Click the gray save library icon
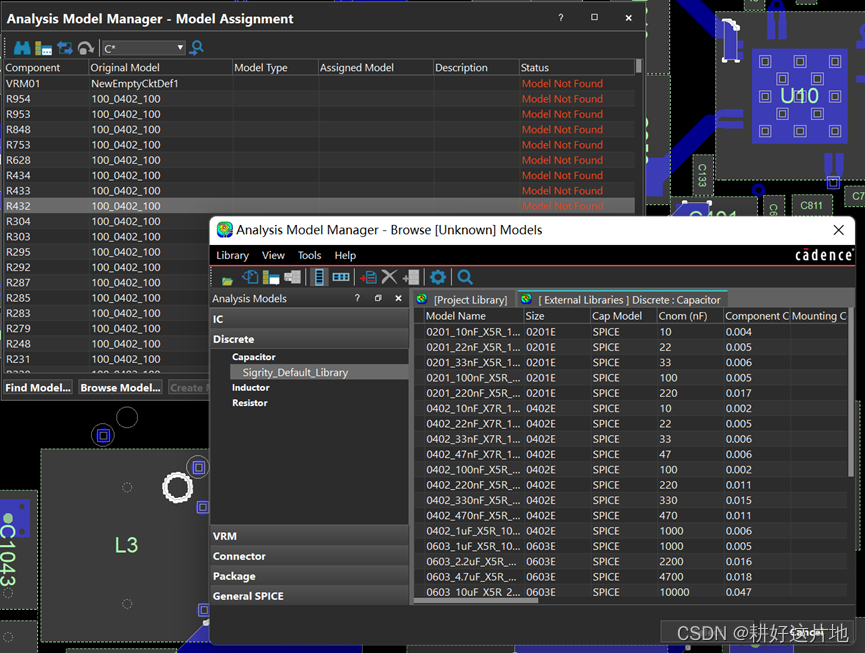This screenshot has height=653, width=865. tap(292, 277)
